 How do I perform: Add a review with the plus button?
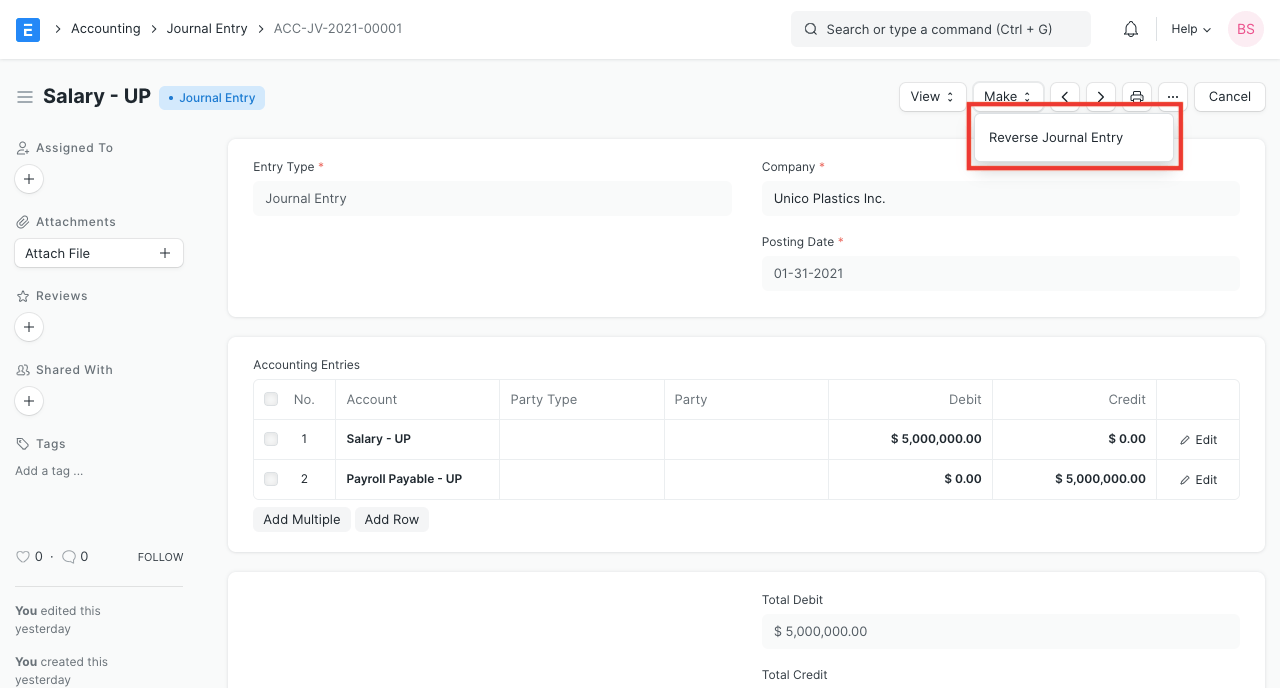pos(29,327)
